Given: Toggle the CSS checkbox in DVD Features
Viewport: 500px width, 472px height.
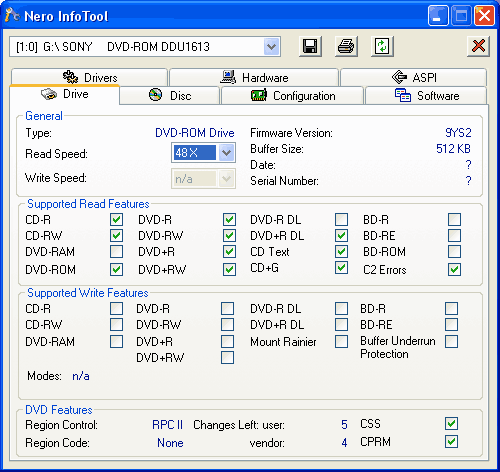Looking at the screenshot, I should click(451, 424).
